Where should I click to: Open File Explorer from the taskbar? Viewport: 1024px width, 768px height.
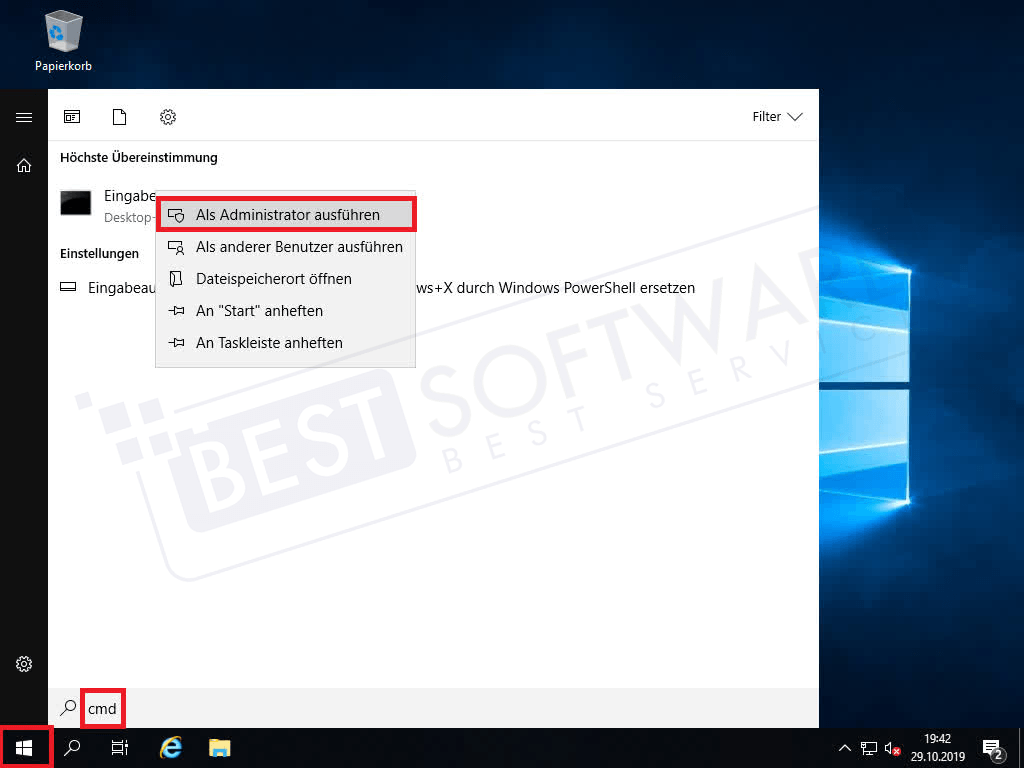coord(218,747)
